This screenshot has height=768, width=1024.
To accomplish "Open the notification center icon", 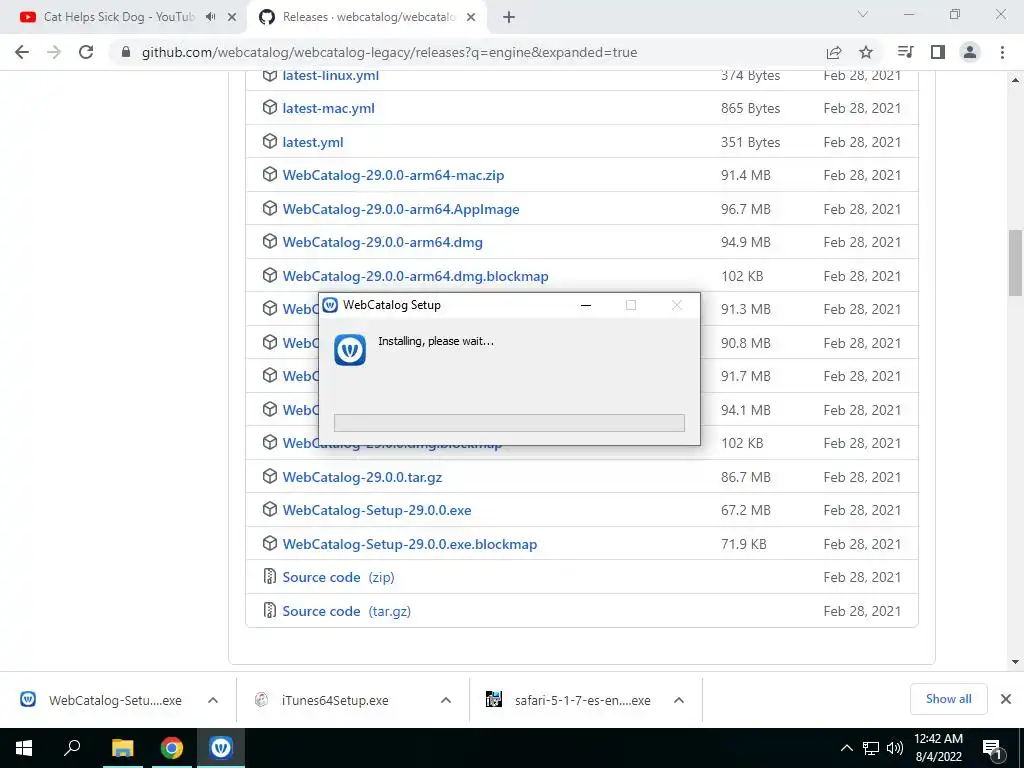I will (x=992, y=748).
